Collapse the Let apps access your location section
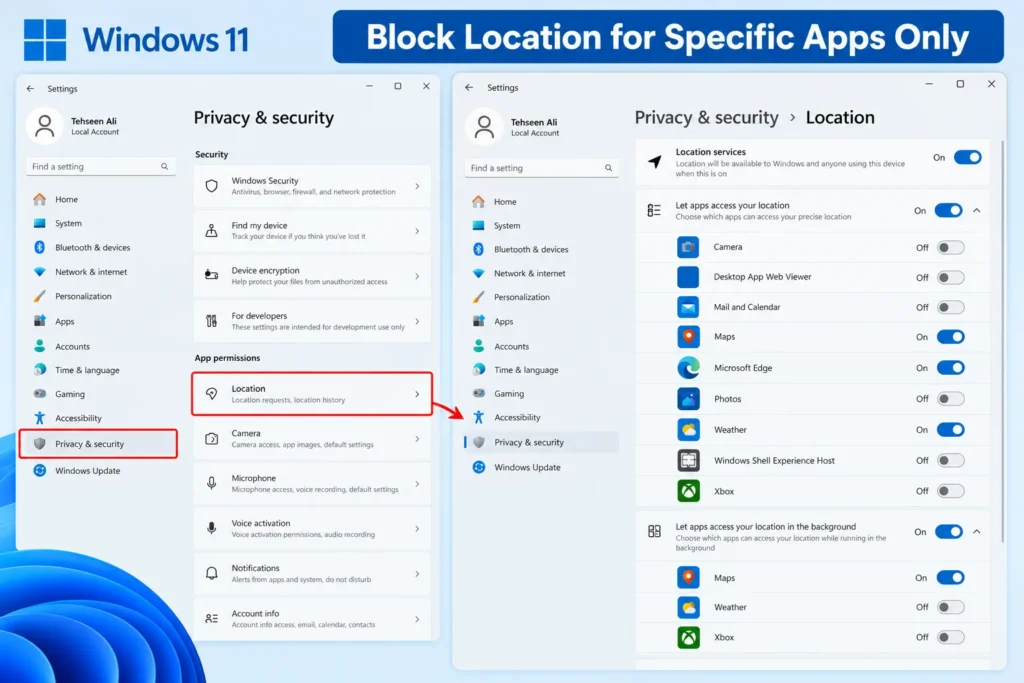Image resolution: width=1024 pixels, height=683 pixels. coord(977,210)
